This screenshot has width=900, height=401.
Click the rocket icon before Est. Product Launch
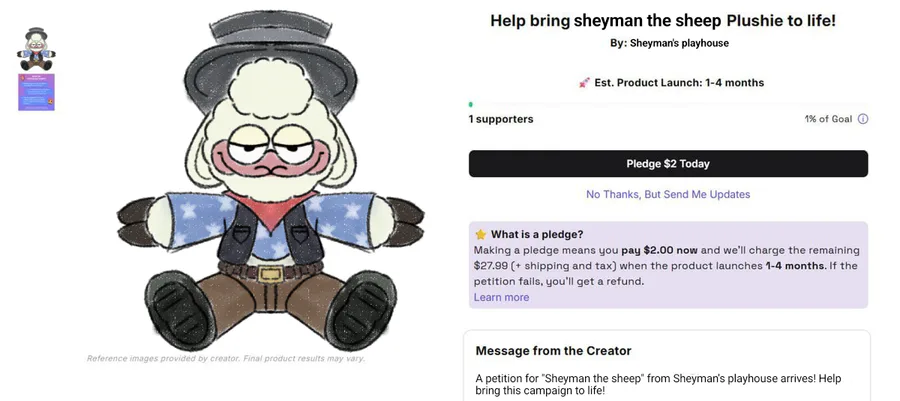coord(584,83)
